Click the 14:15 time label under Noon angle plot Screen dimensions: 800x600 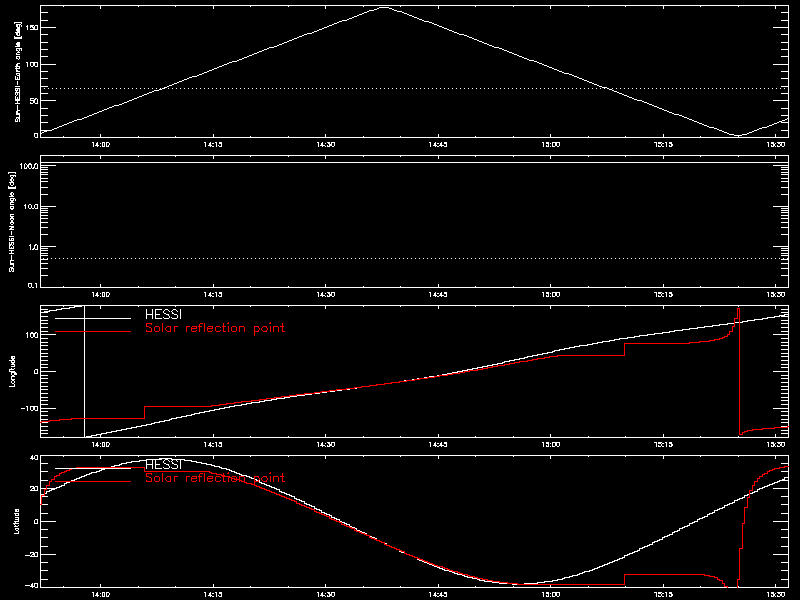(x=213, y=294)
